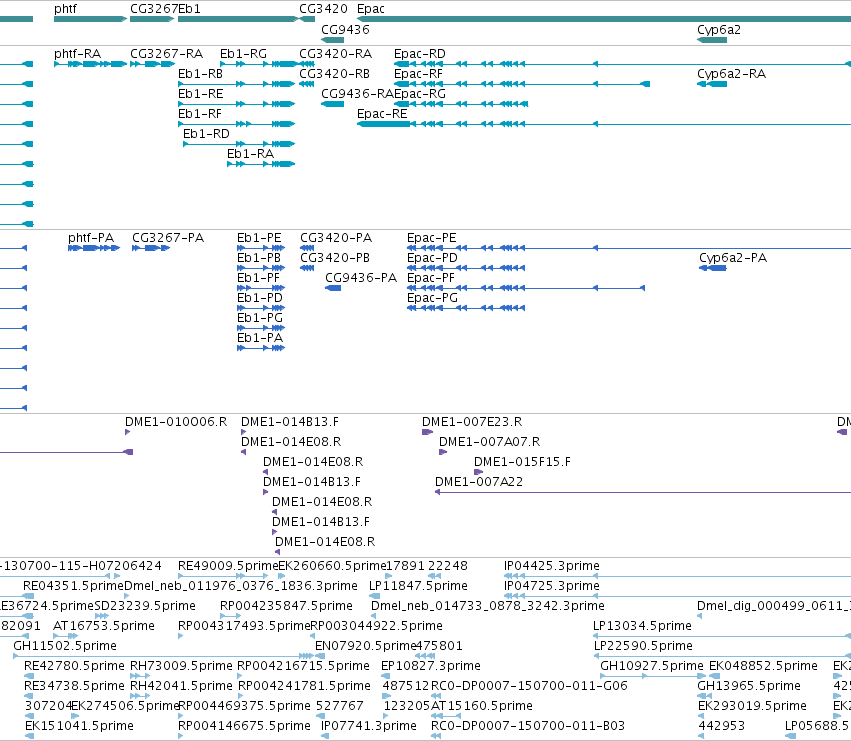
Task: Select protein Eb1-PB
Action: pos(261,268)
